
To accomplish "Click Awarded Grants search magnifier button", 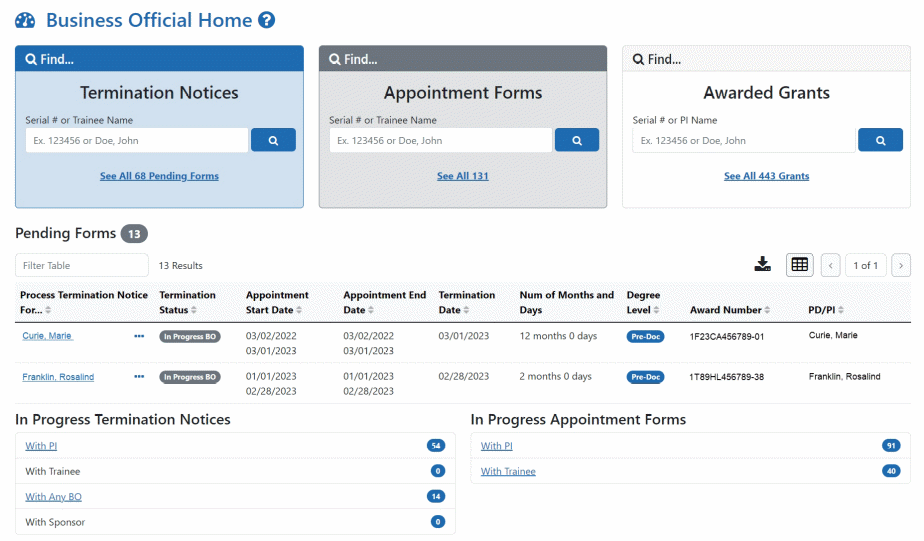I will pyautogui.click(x=880, y=140).
